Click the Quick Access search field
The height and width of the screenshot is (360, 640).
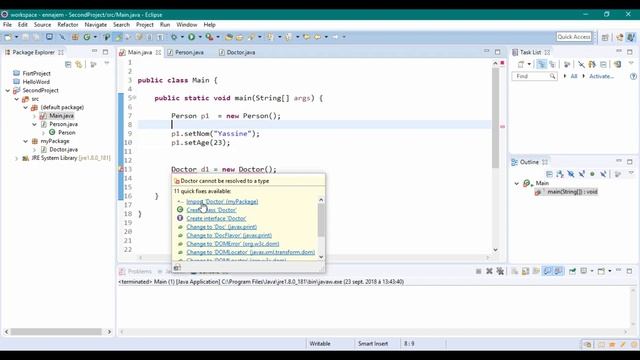point(573,37)
